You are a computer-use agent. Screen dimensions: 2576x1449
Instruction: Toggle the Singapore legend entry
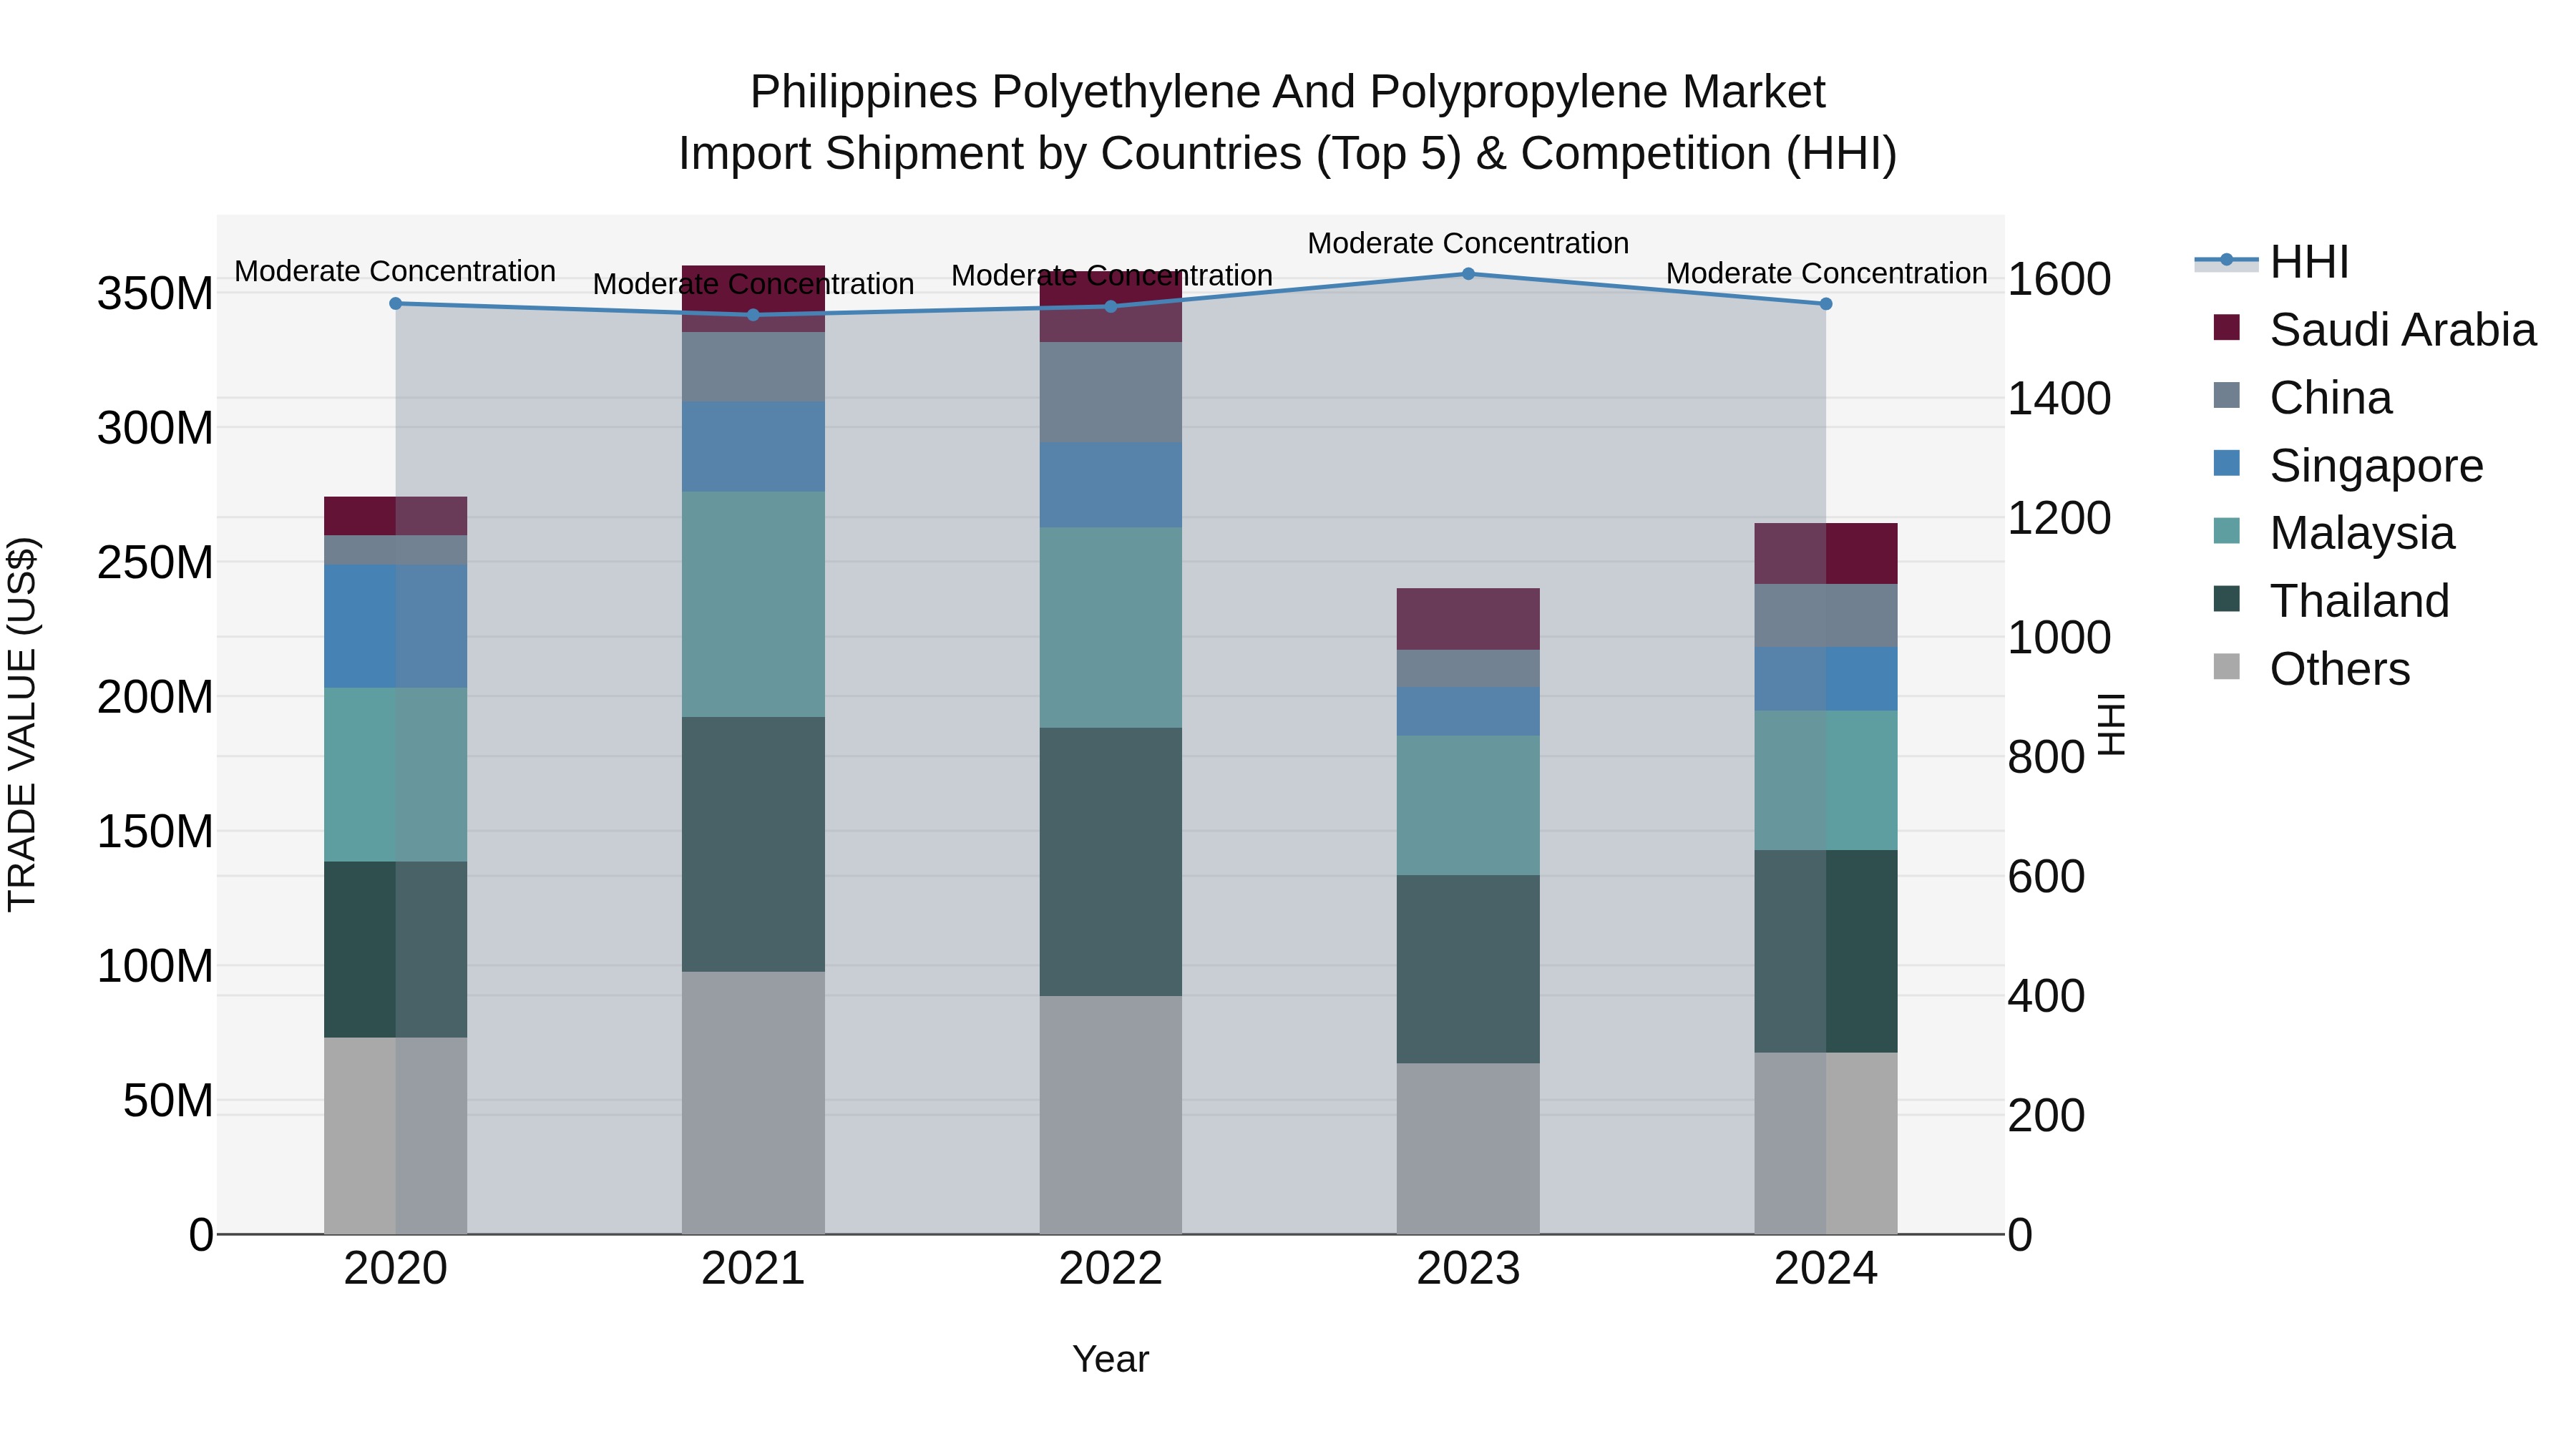pos(2348,466)
